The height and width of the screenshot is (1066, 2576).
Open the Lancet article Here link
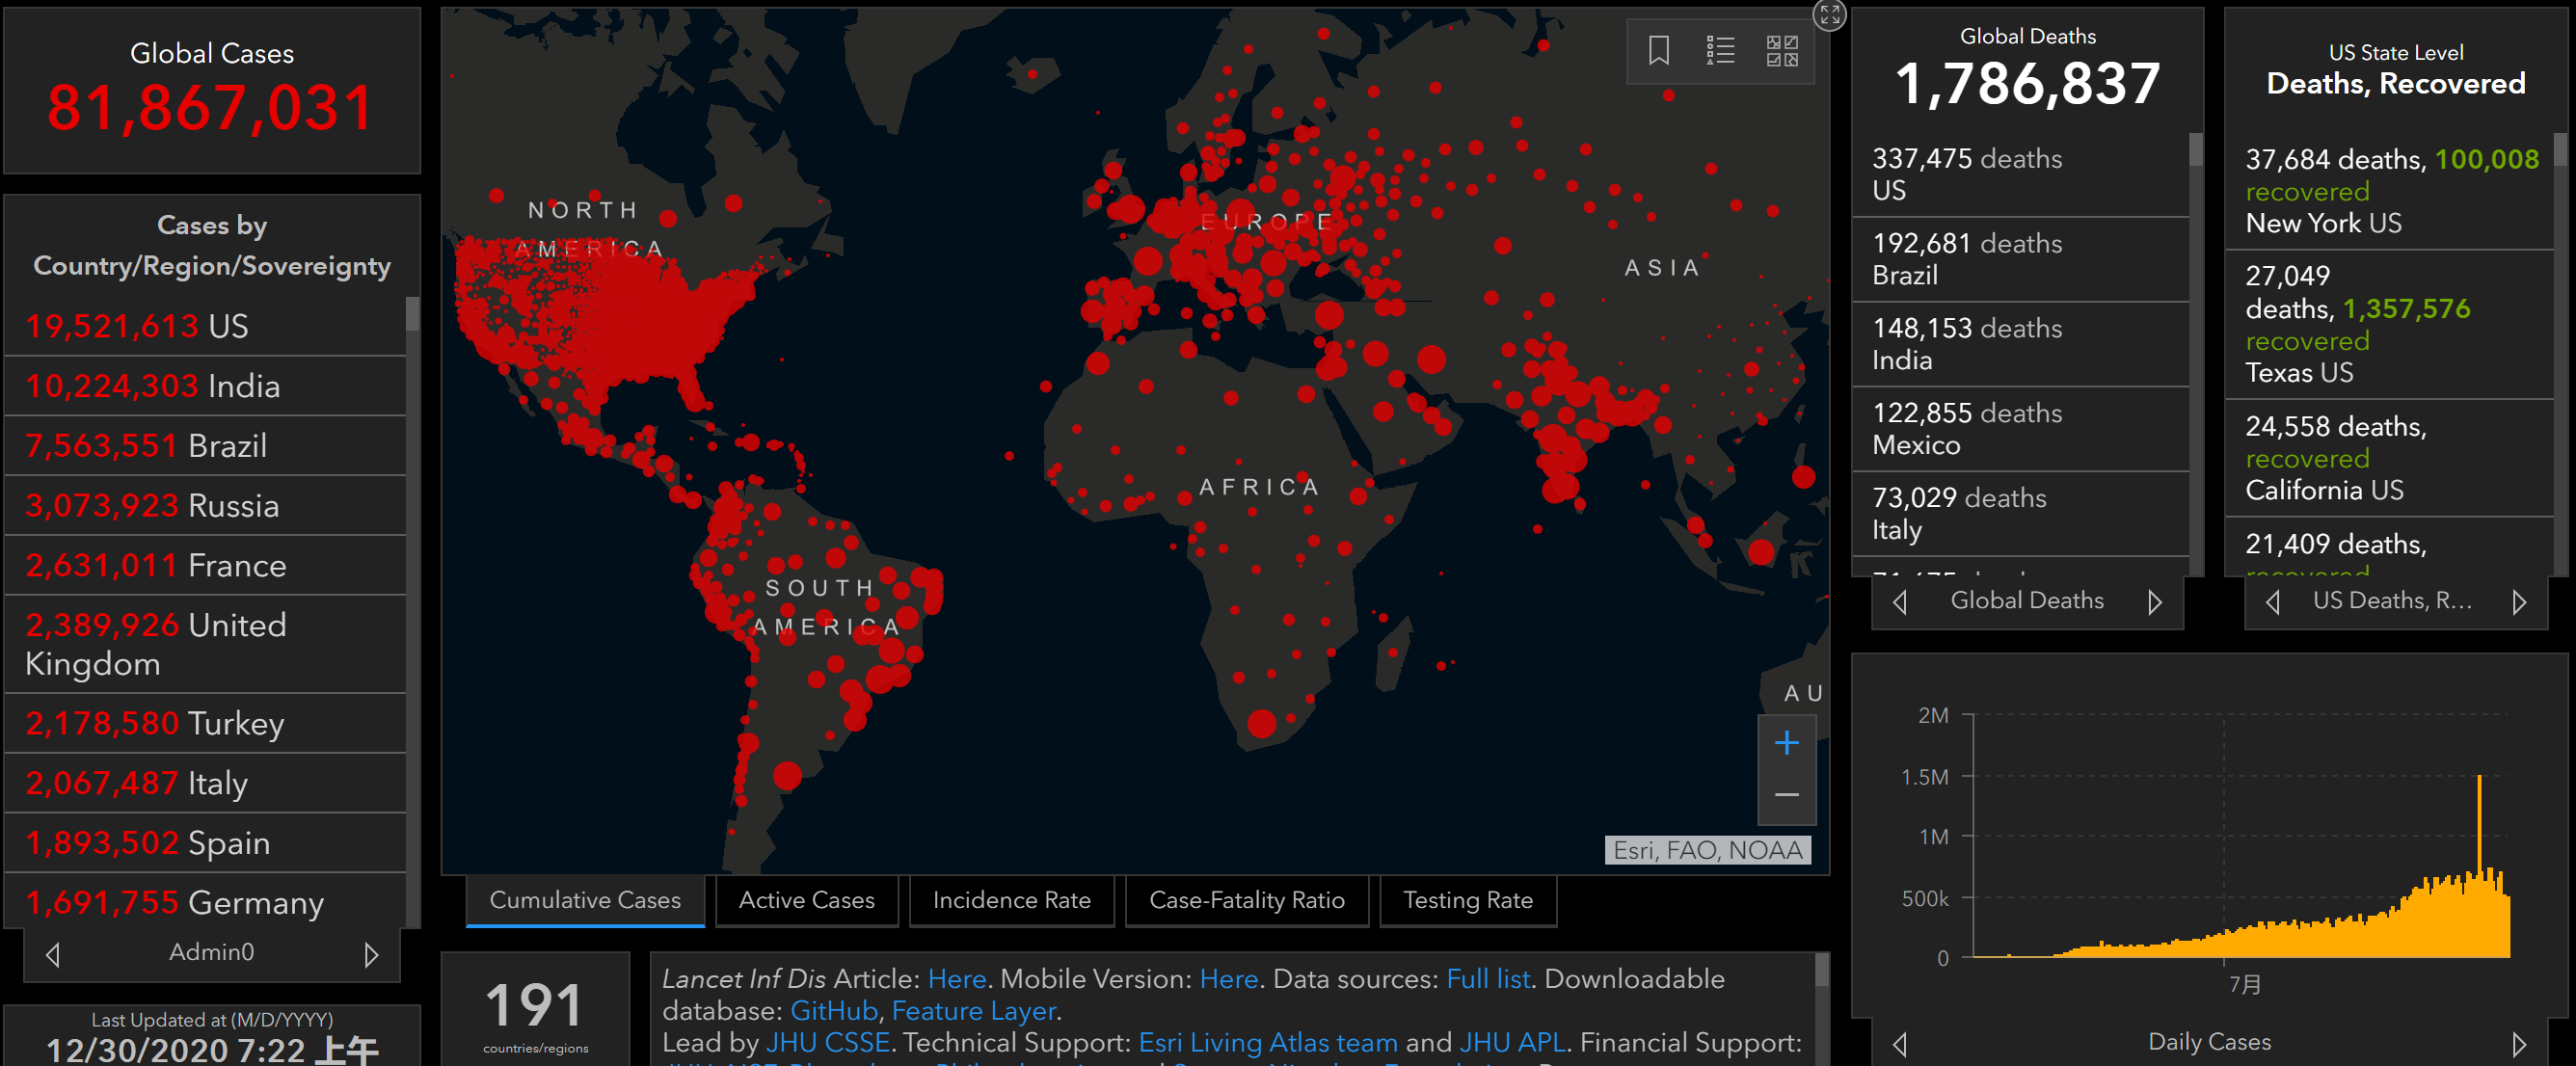pos(957,979)
